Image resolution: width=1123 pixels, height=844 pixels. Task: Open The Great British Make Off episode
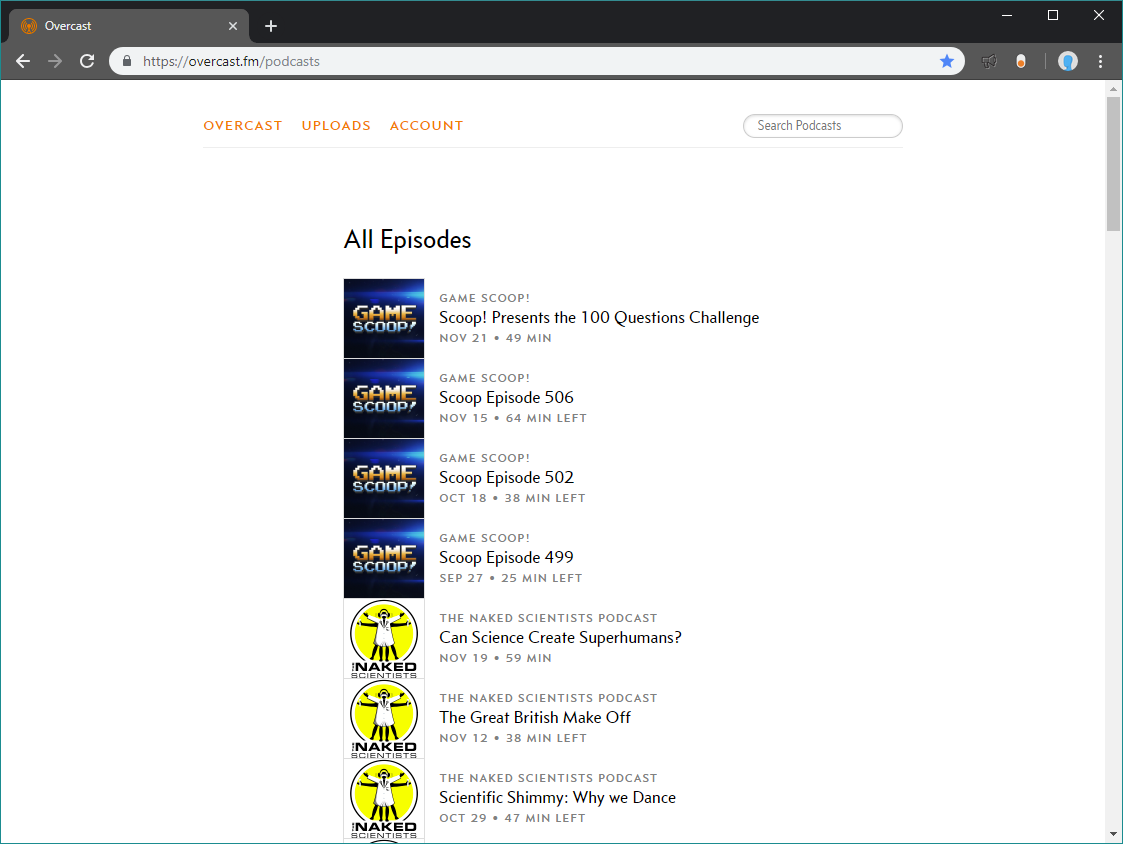tap(535, 718)
